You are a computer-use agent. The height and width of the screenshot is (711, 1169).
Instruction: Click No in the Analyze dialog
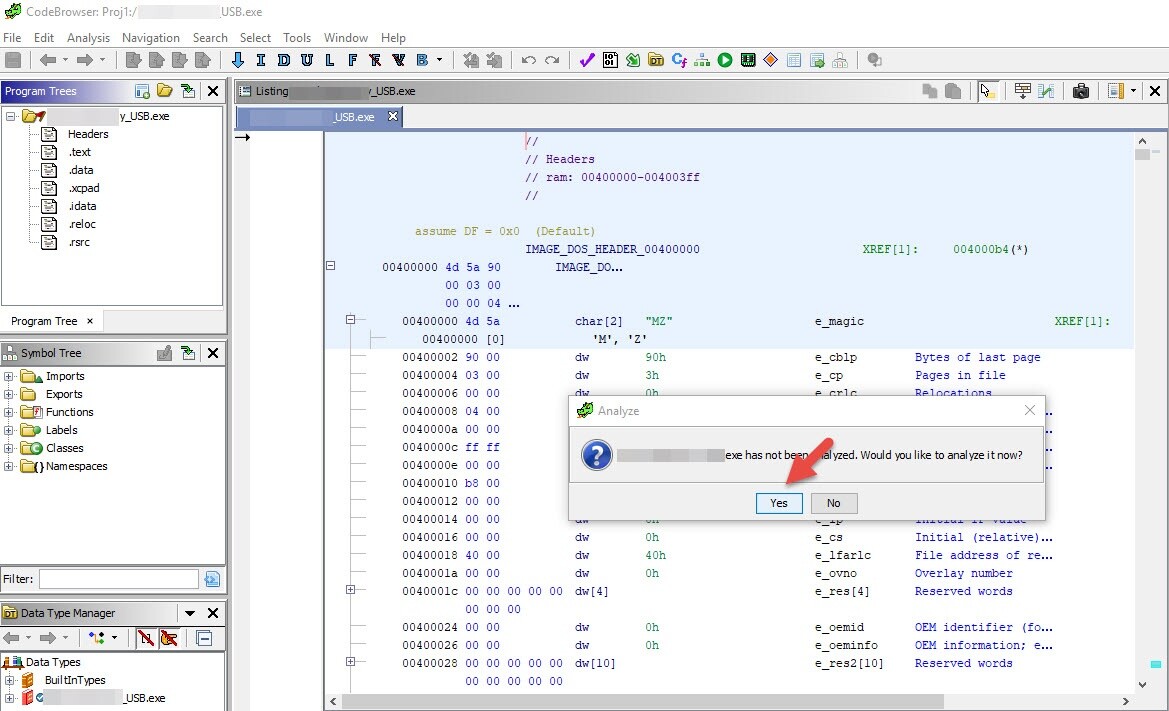click(833, 503)
